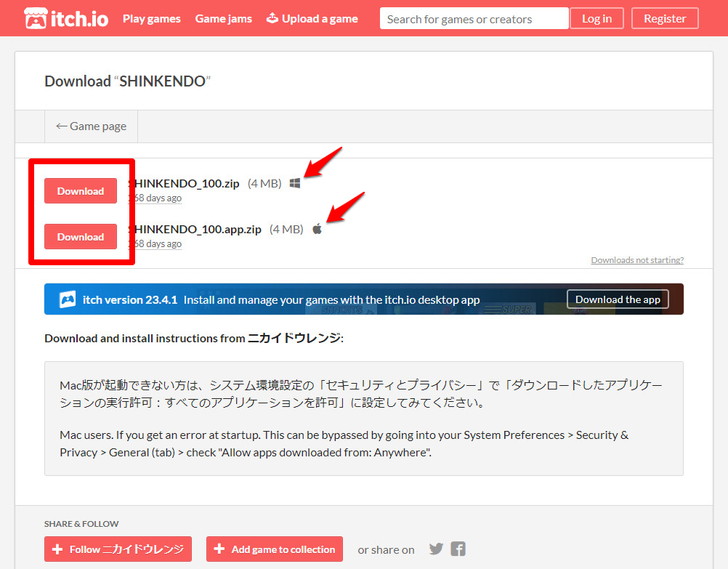Click the itch app icon in banner

(x=68, y=299)
